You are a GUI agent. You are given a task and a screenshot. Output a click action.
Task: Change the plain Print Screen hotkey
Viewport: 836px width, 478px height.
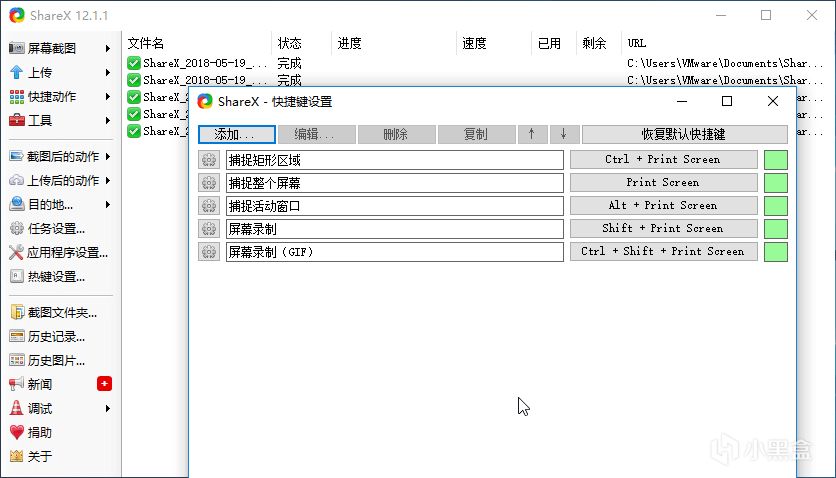(663, 182)
